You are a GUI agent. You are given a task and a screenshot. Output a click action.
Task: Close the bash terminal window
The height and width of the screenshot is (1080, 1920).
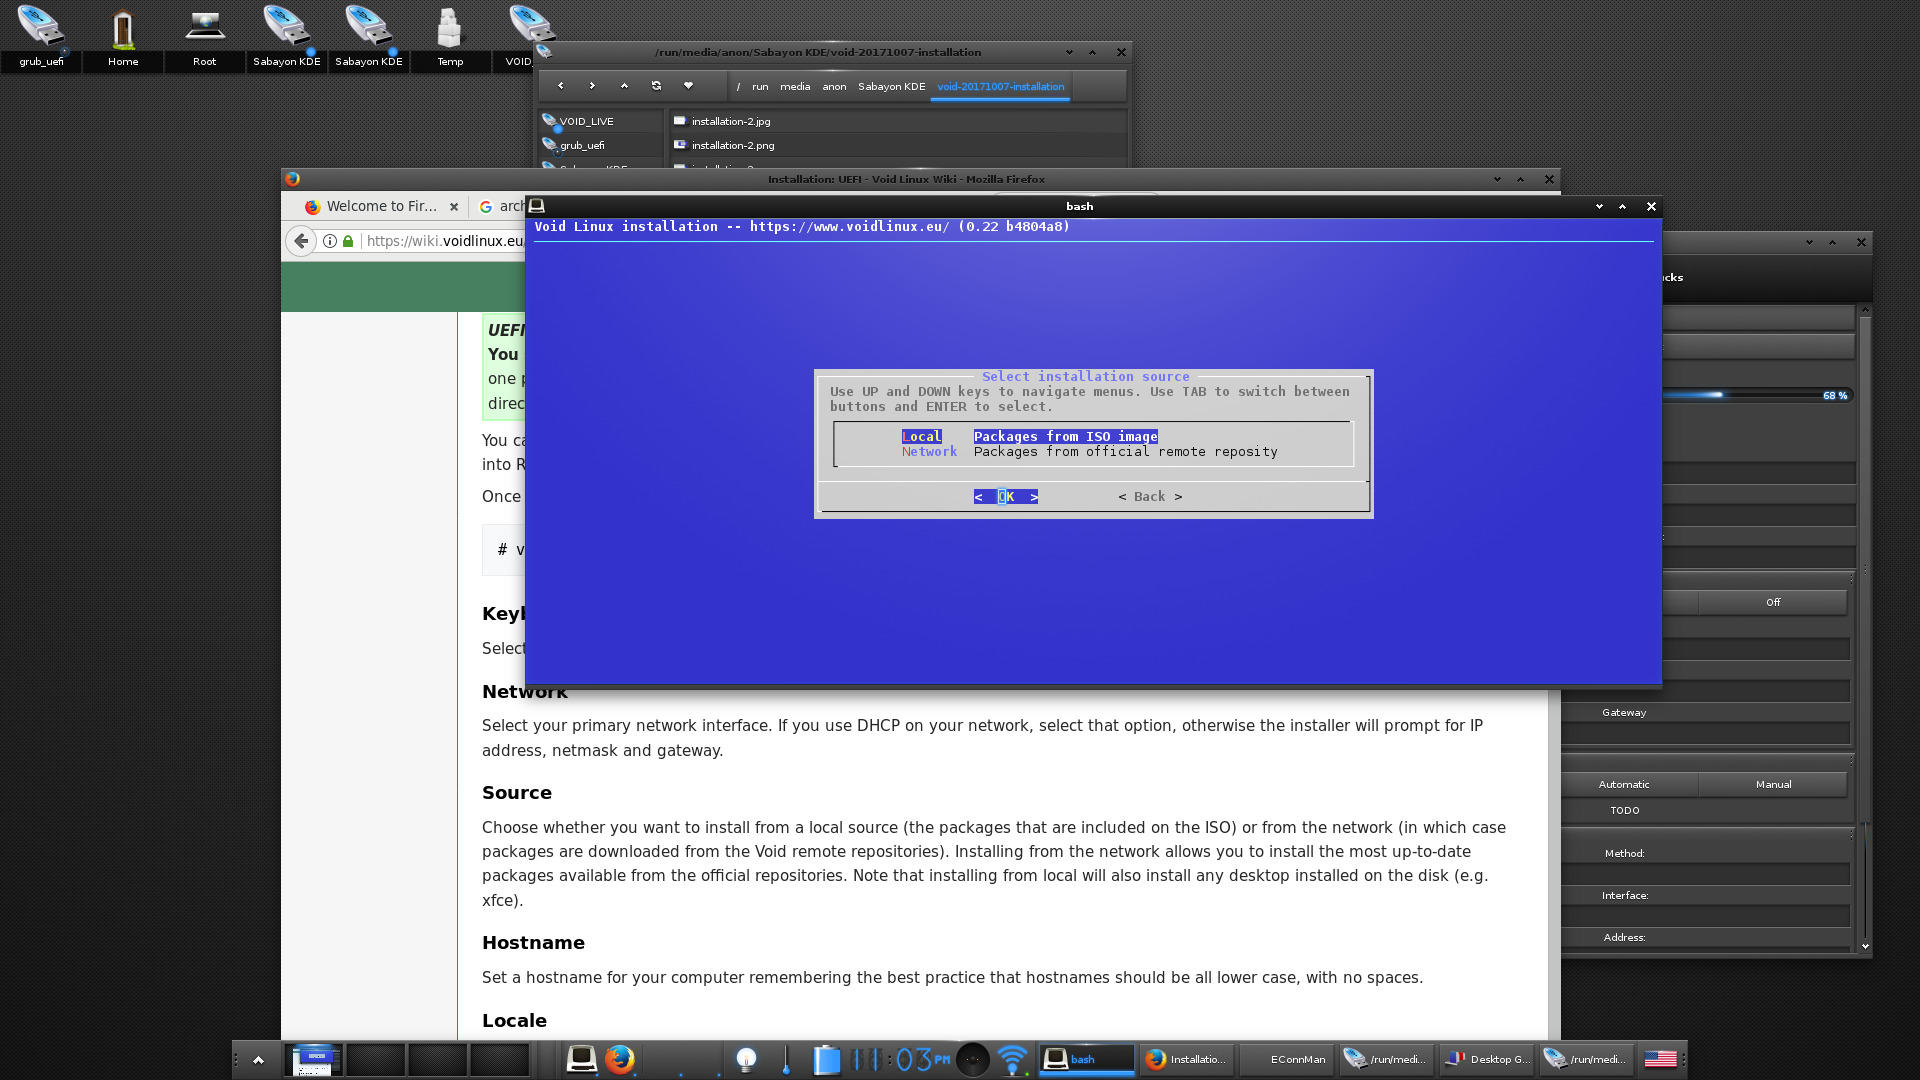[x=1651, y=206]
